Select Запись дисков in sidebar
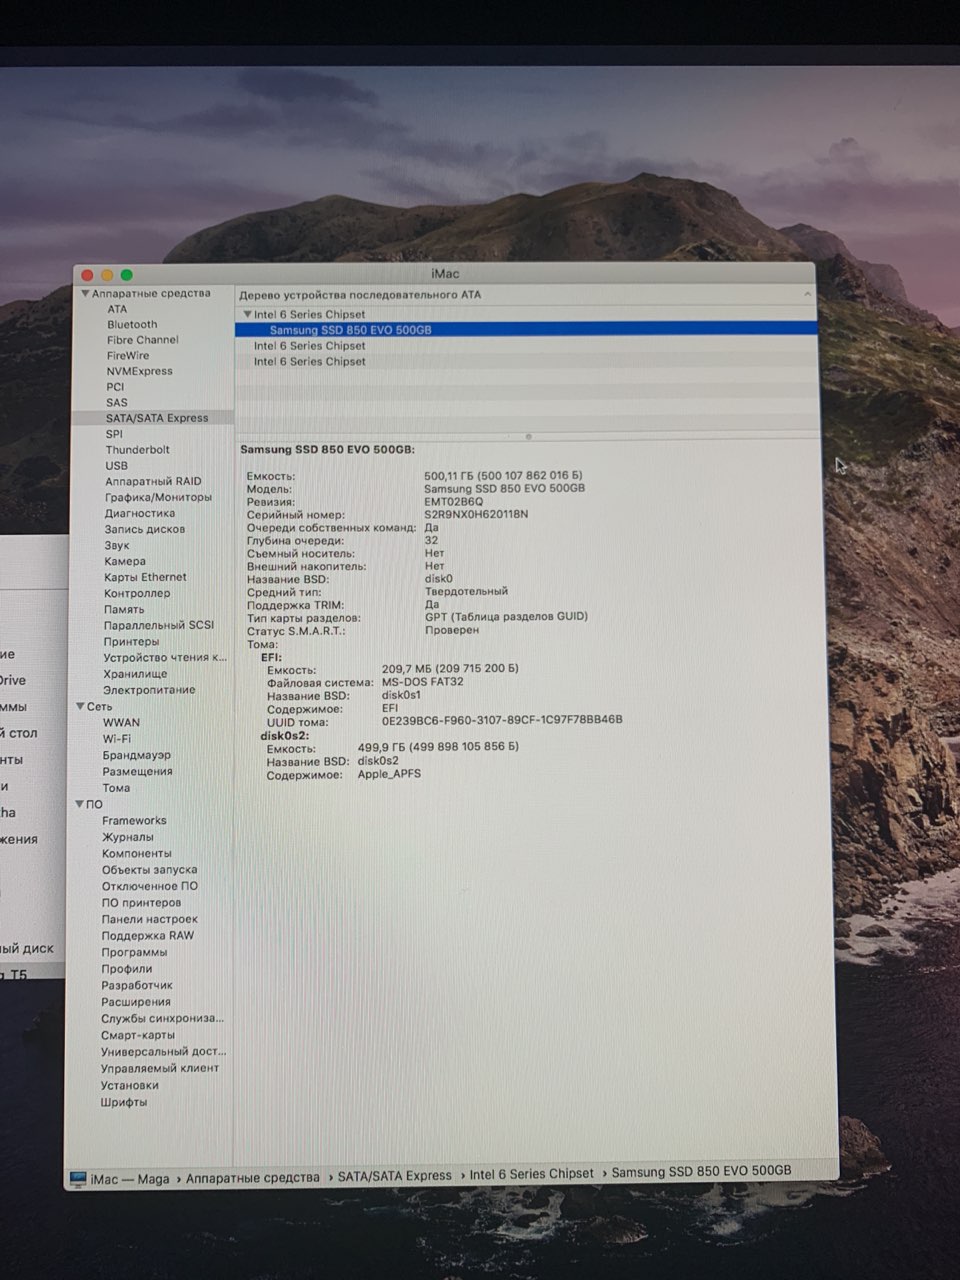This screenshot has width=960, height=1280. pos(145,529)
